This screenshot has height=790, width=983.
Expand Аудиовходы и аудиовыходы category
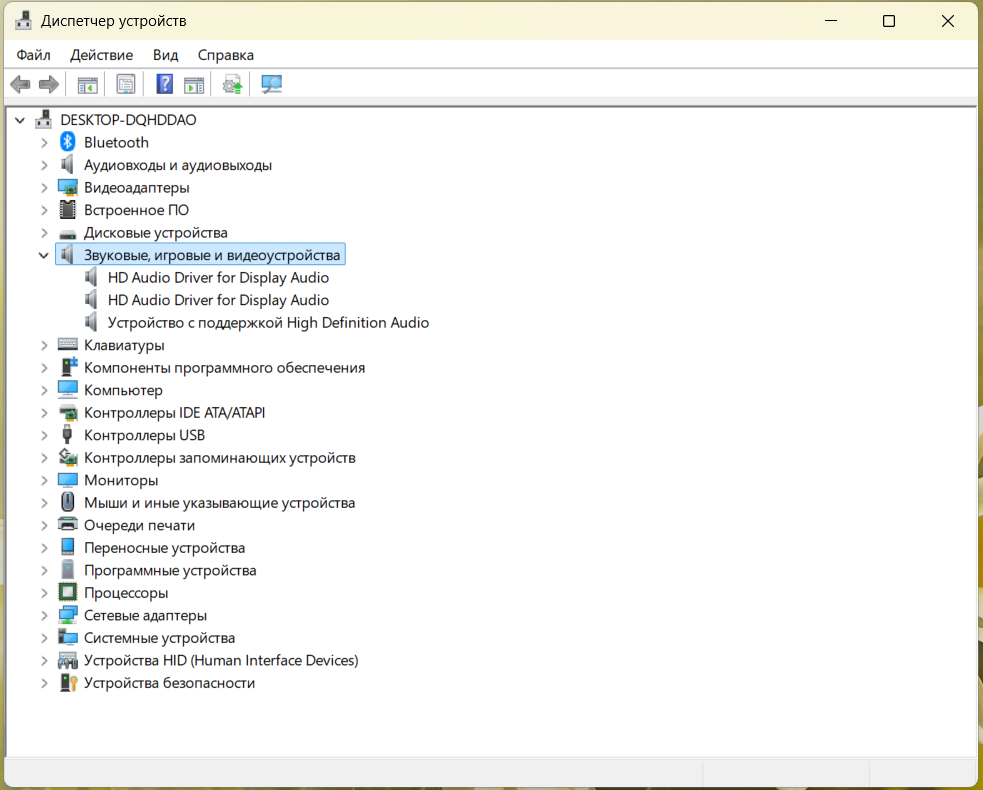pos(44,165)
